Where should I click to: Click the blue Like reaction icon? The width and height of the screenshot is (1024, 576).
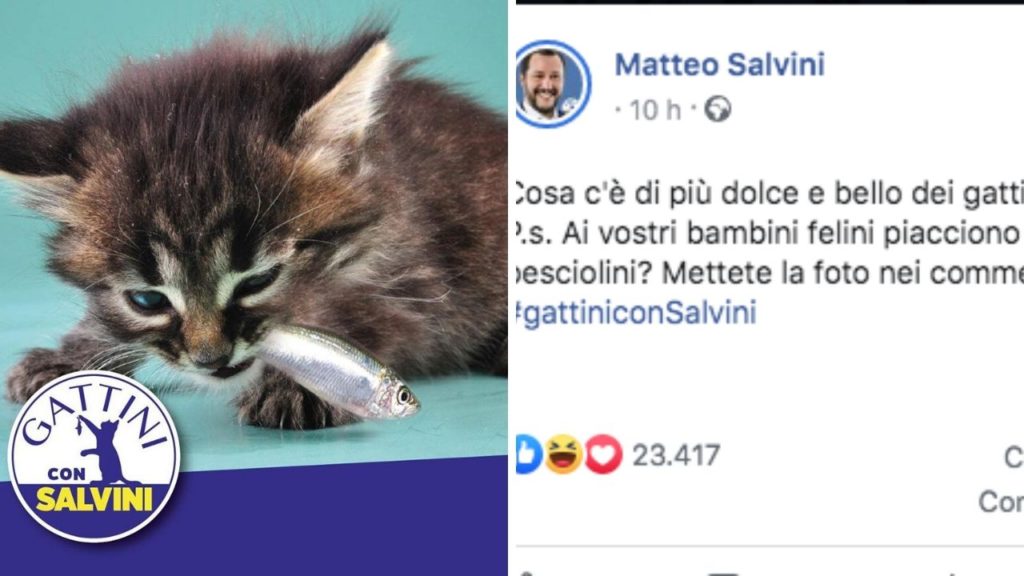(x=529, y=455)
